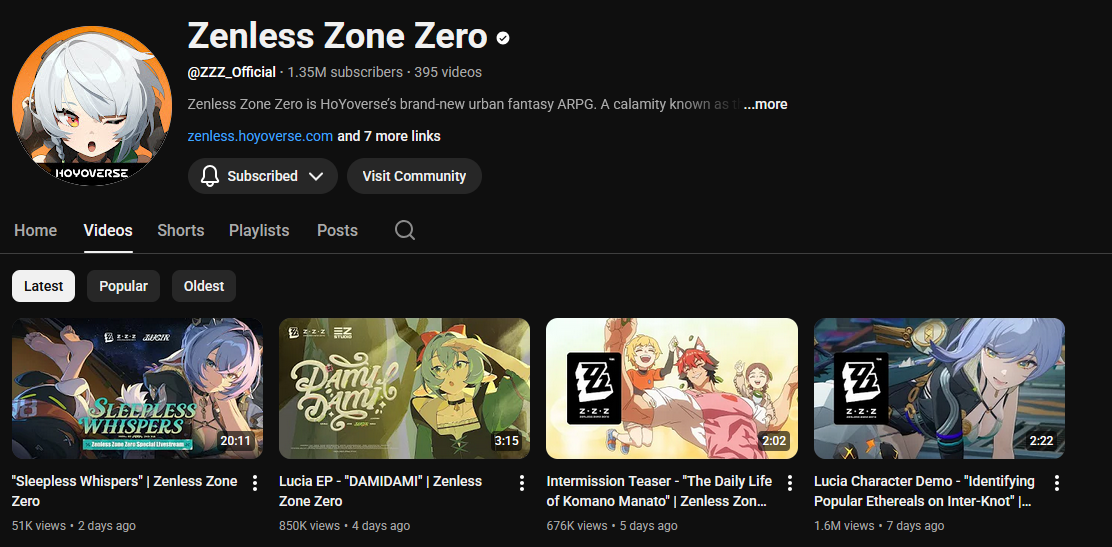Click the 3:15 duration badge
This screenshot has width=1112, height=547.
506,441
